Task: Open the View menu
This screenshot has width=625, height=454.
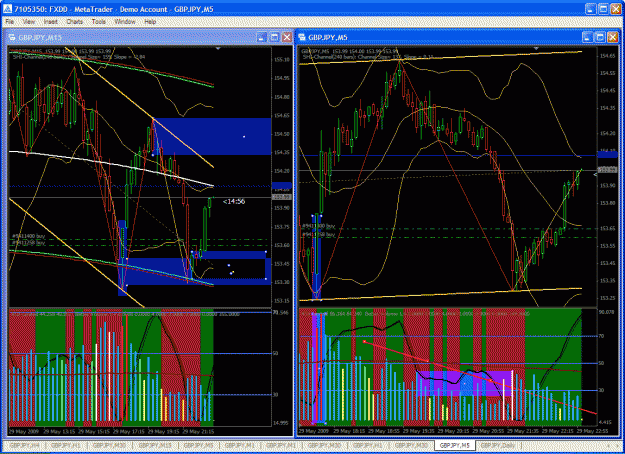Action: pos(28,22)
